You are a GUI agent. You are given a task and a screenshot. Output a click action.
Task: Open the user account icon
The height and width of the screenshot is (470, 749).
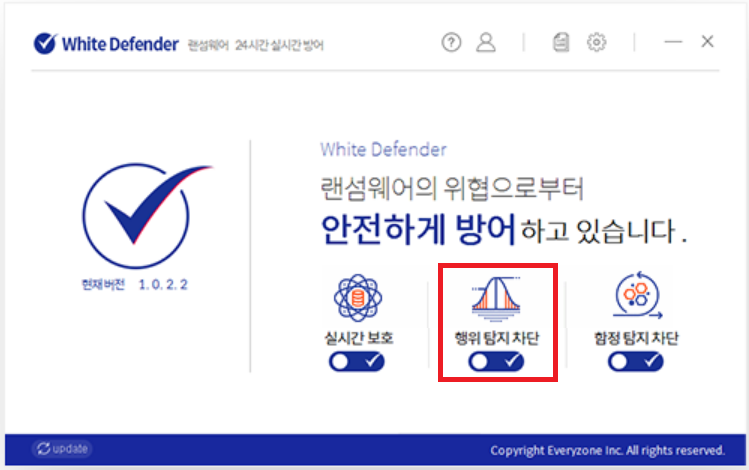click(486, 43)
